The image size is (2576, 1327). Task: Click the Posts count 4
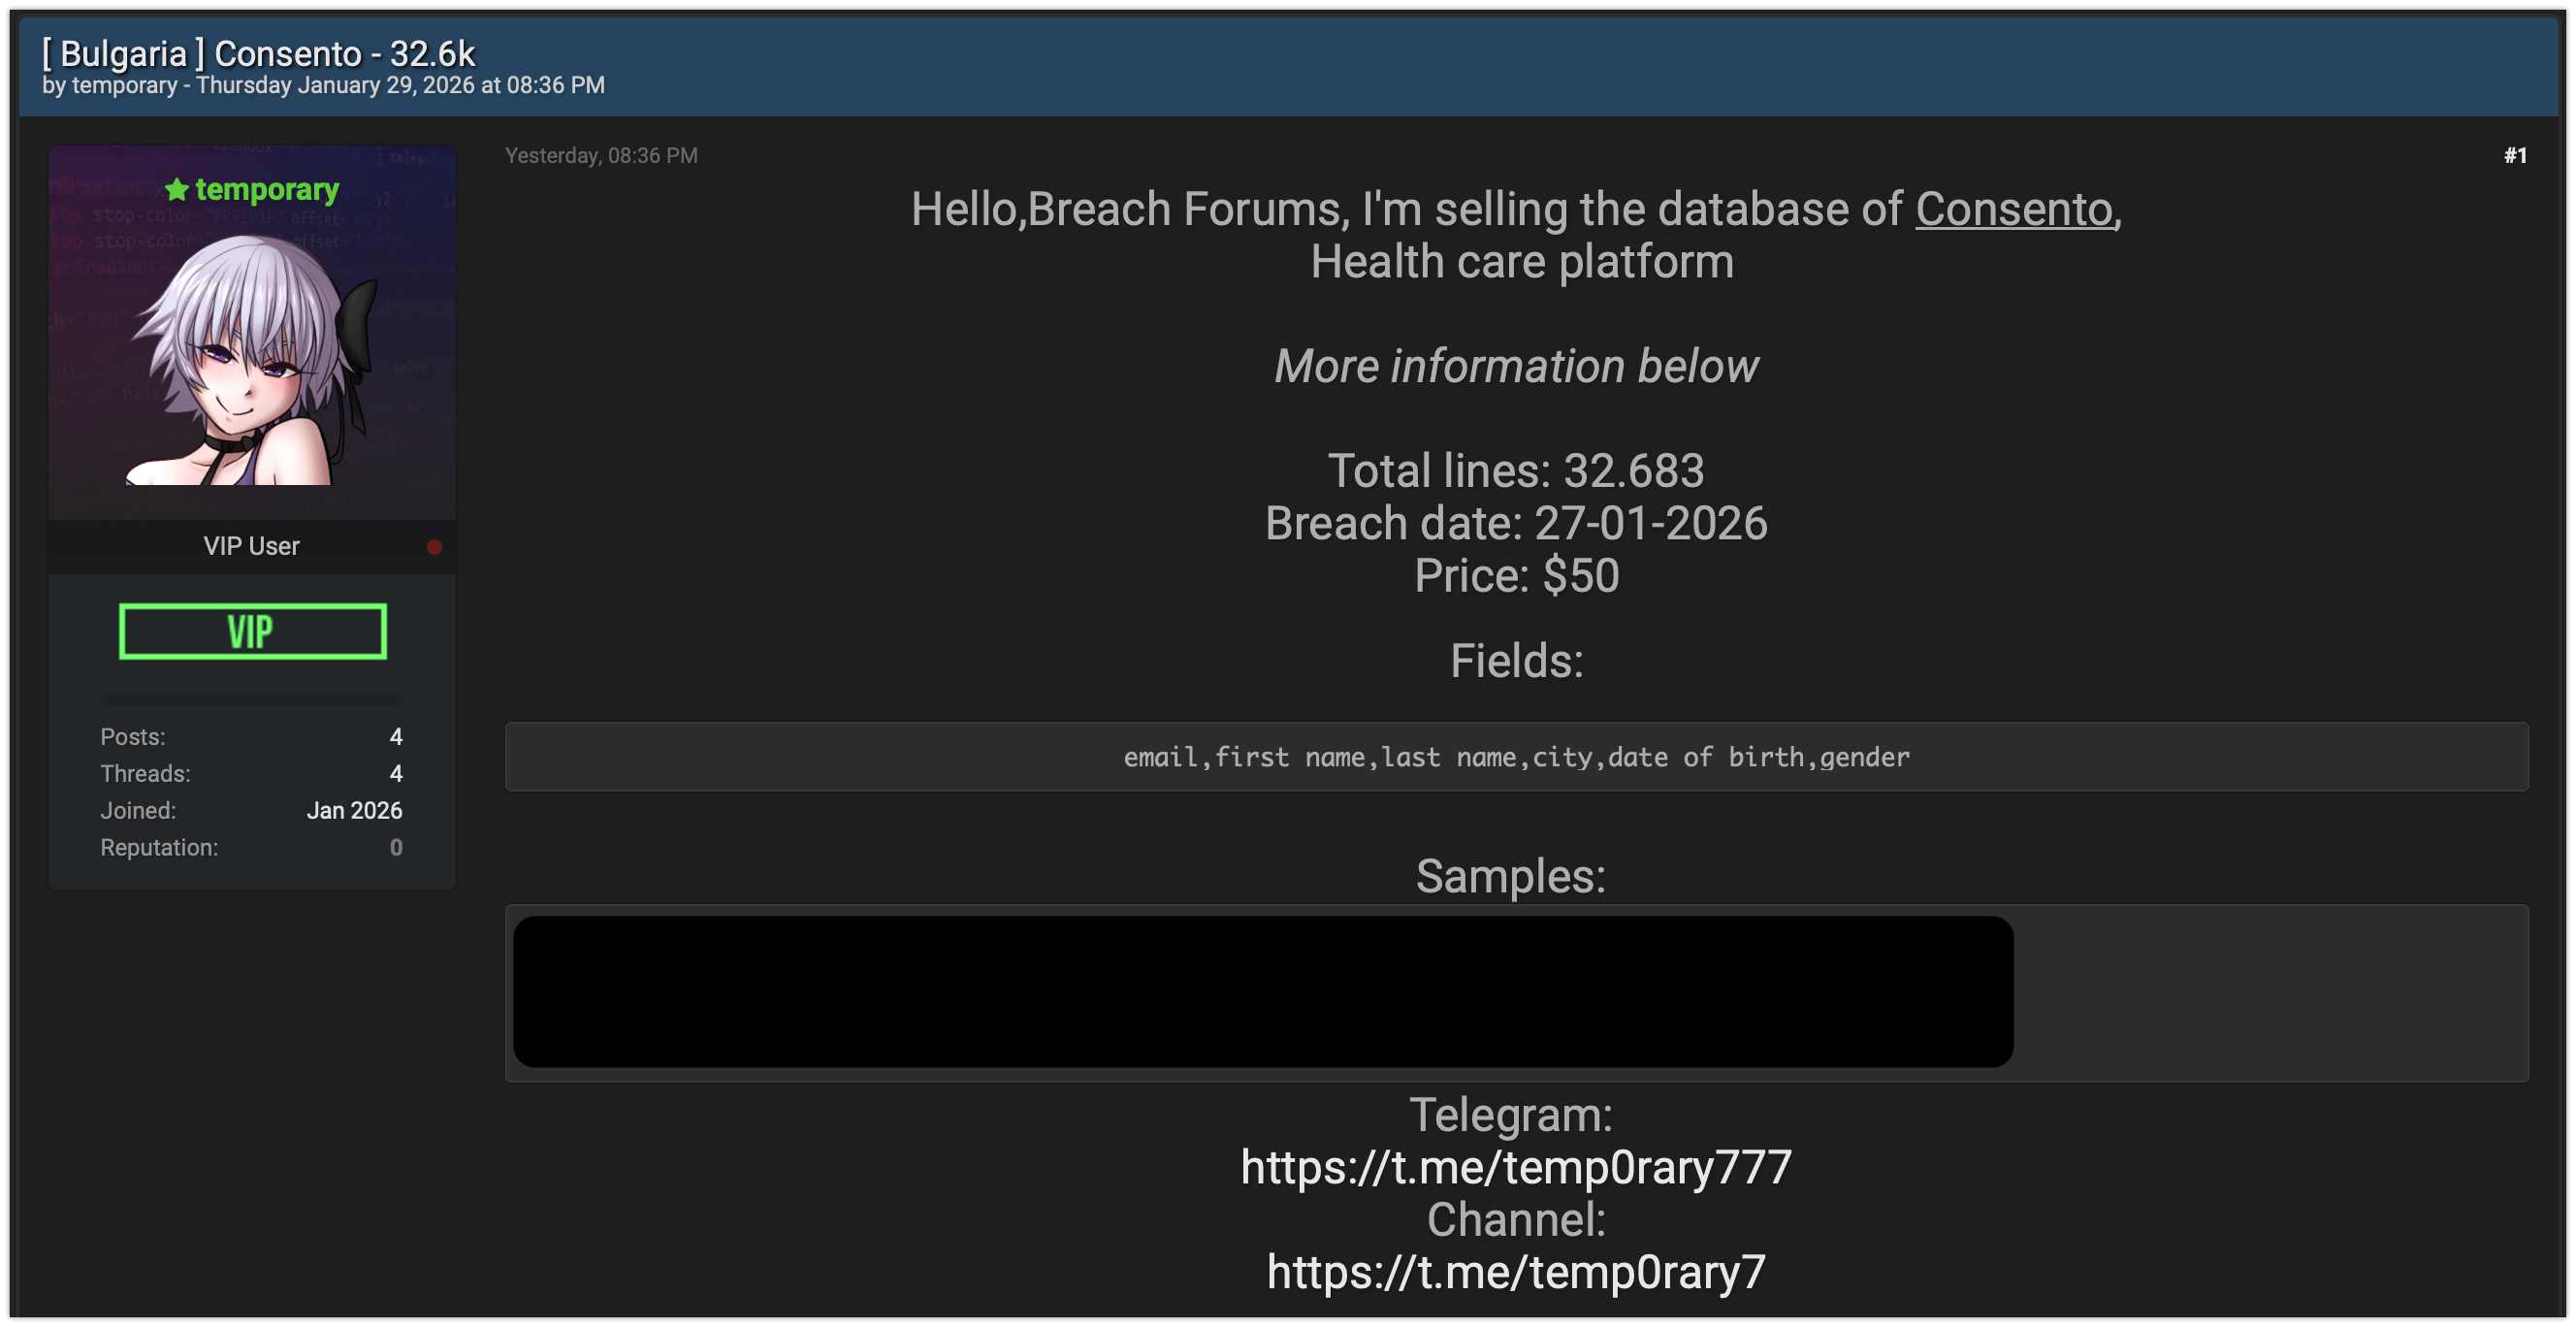pyautogui.click(x=396, y=736)
